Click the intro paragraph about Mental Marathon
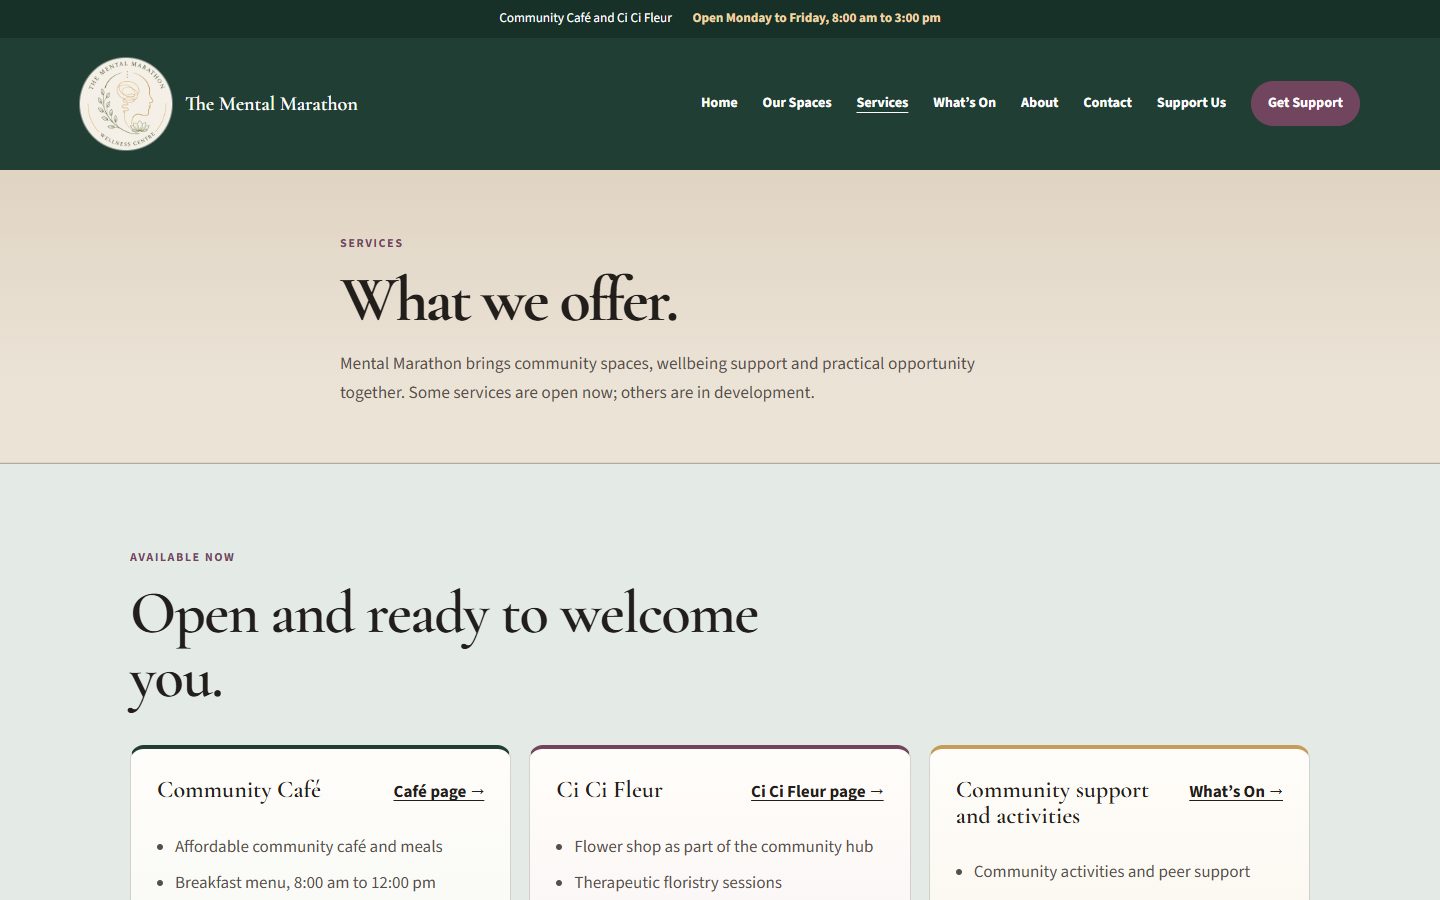This screenshot has height=900, width=1440. (x=657, y=378)
